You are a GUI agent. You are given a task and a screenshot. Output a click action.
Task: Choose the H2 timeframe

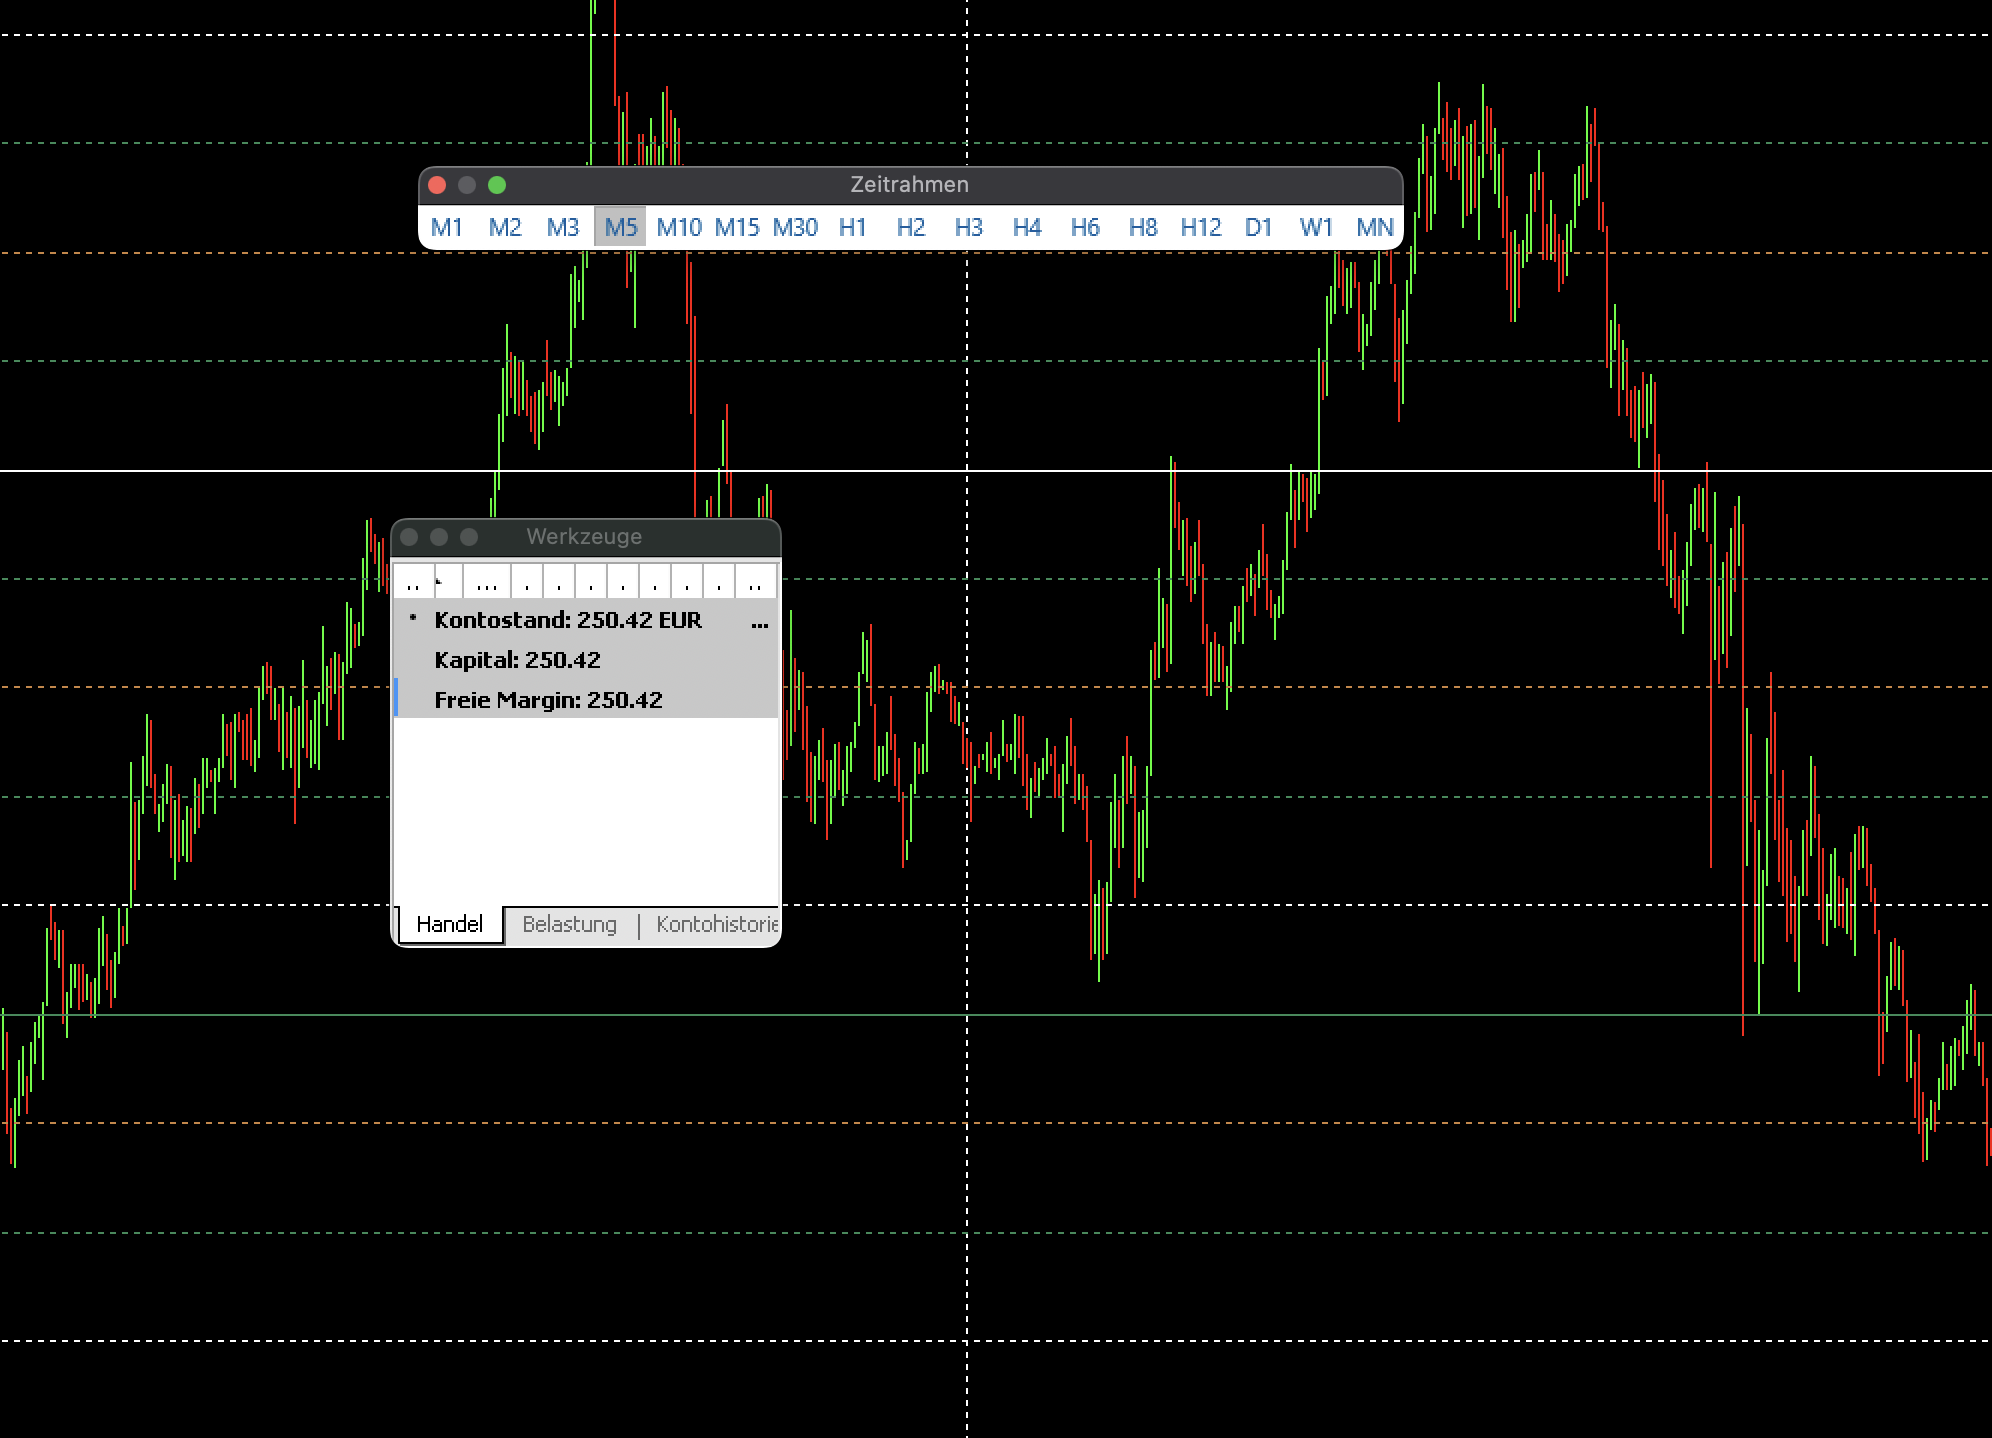(x=911, y=227)
